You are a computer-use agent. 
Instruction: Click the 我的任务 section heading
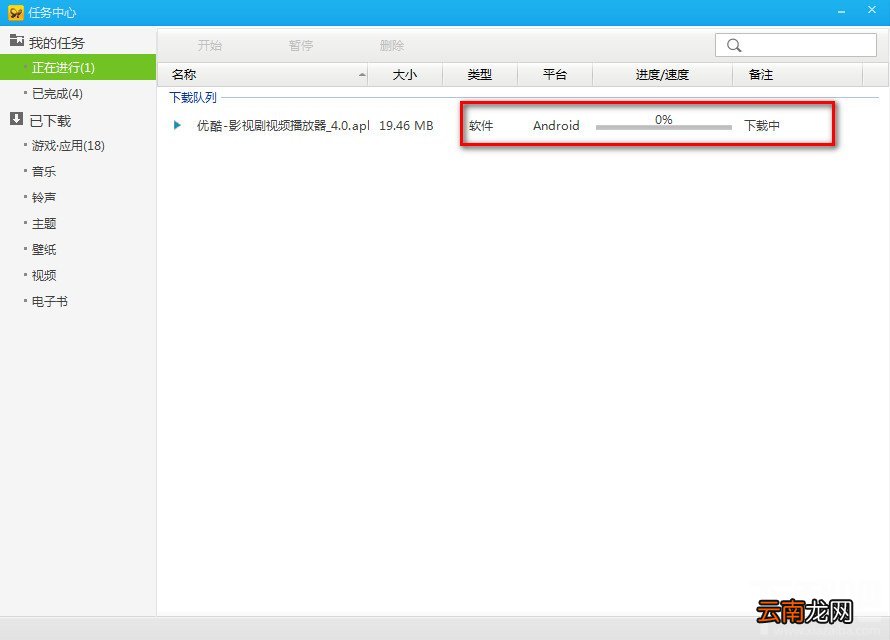[x=57, y=43]
